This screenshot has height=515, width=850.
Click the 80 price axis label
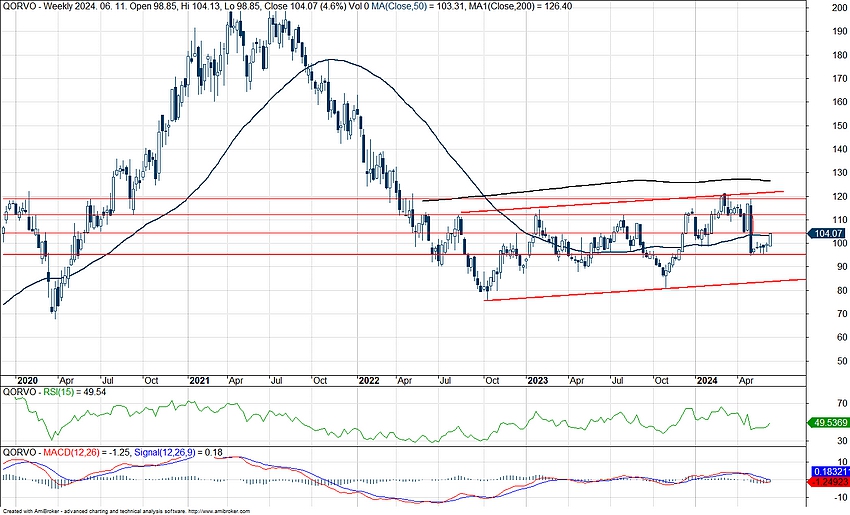841,291
